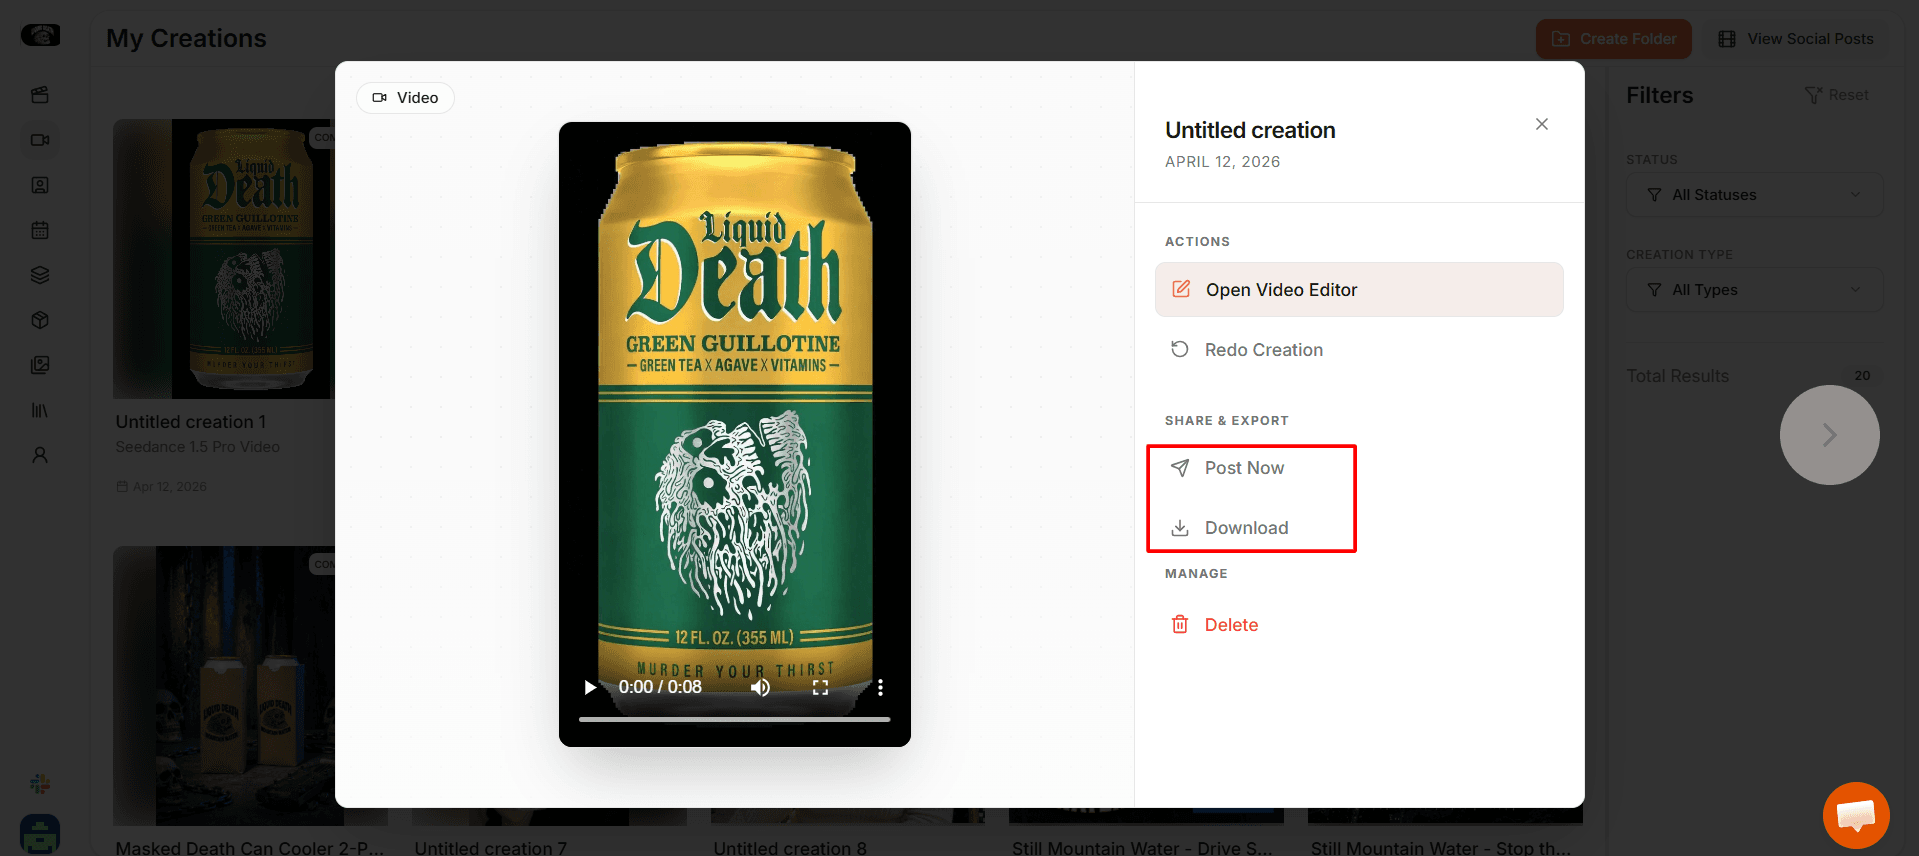1919x856 pixels.
Task: Expand the All Types dropdown
Action: pos(1755,290)
